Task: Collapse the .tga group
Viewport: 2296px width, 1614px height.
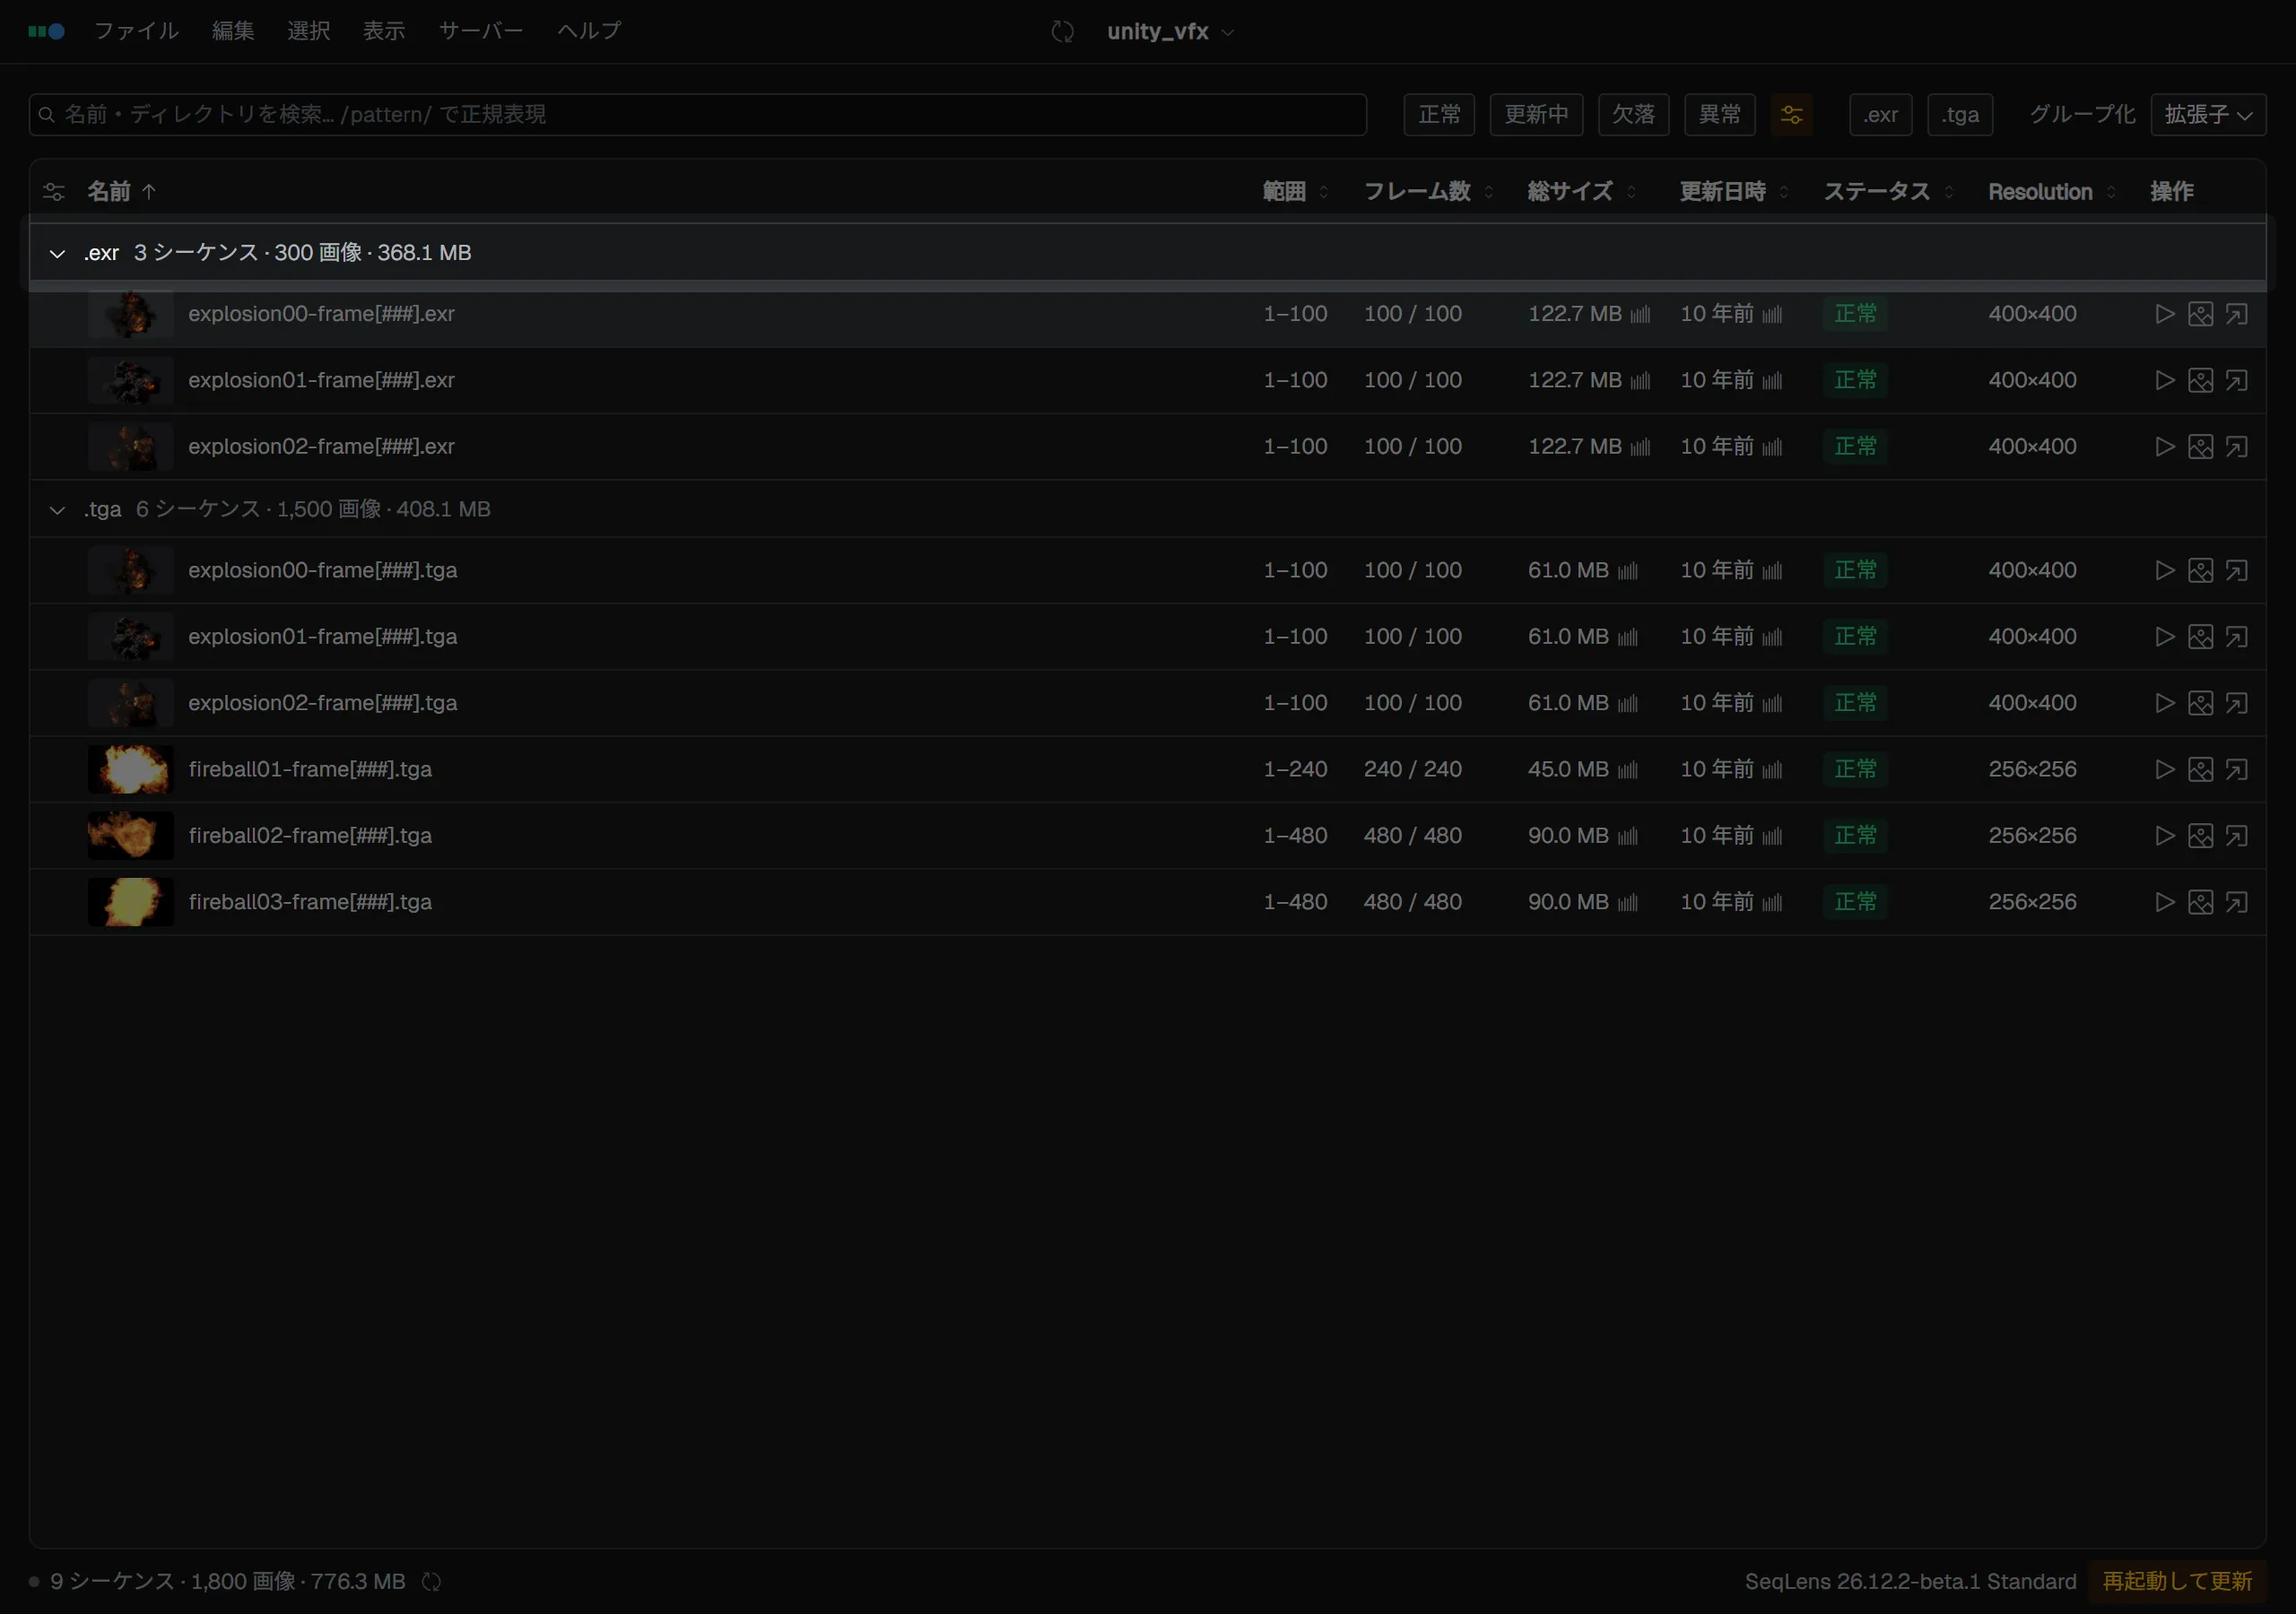Action: point(57,510)
